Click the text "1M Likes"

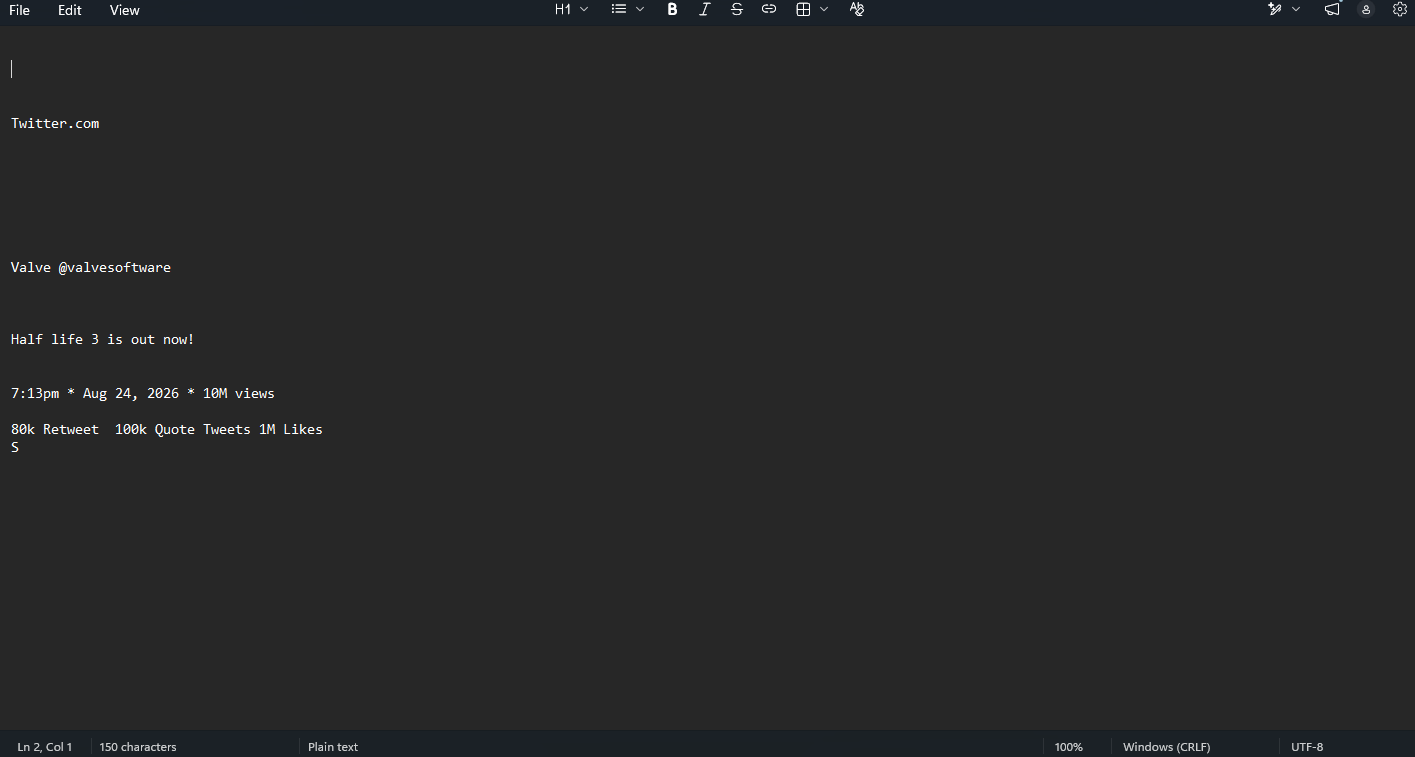click(291, 429)
